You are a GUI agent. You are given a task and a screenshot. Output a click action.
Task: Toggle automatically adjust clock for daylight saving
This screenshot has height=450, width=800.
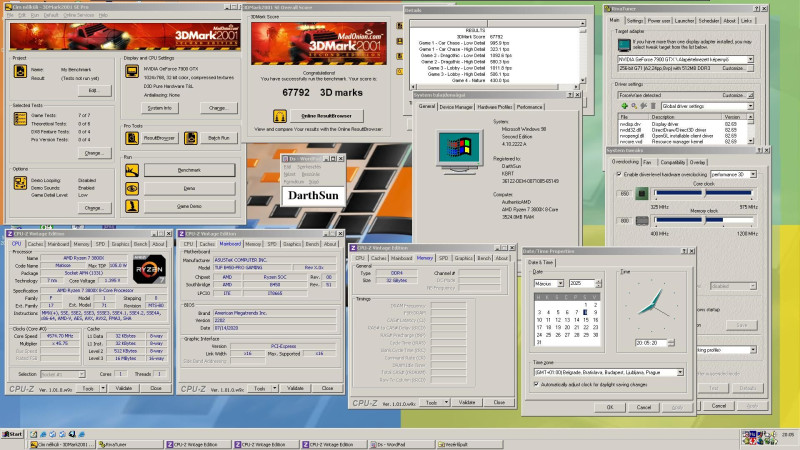pos(536,384)
